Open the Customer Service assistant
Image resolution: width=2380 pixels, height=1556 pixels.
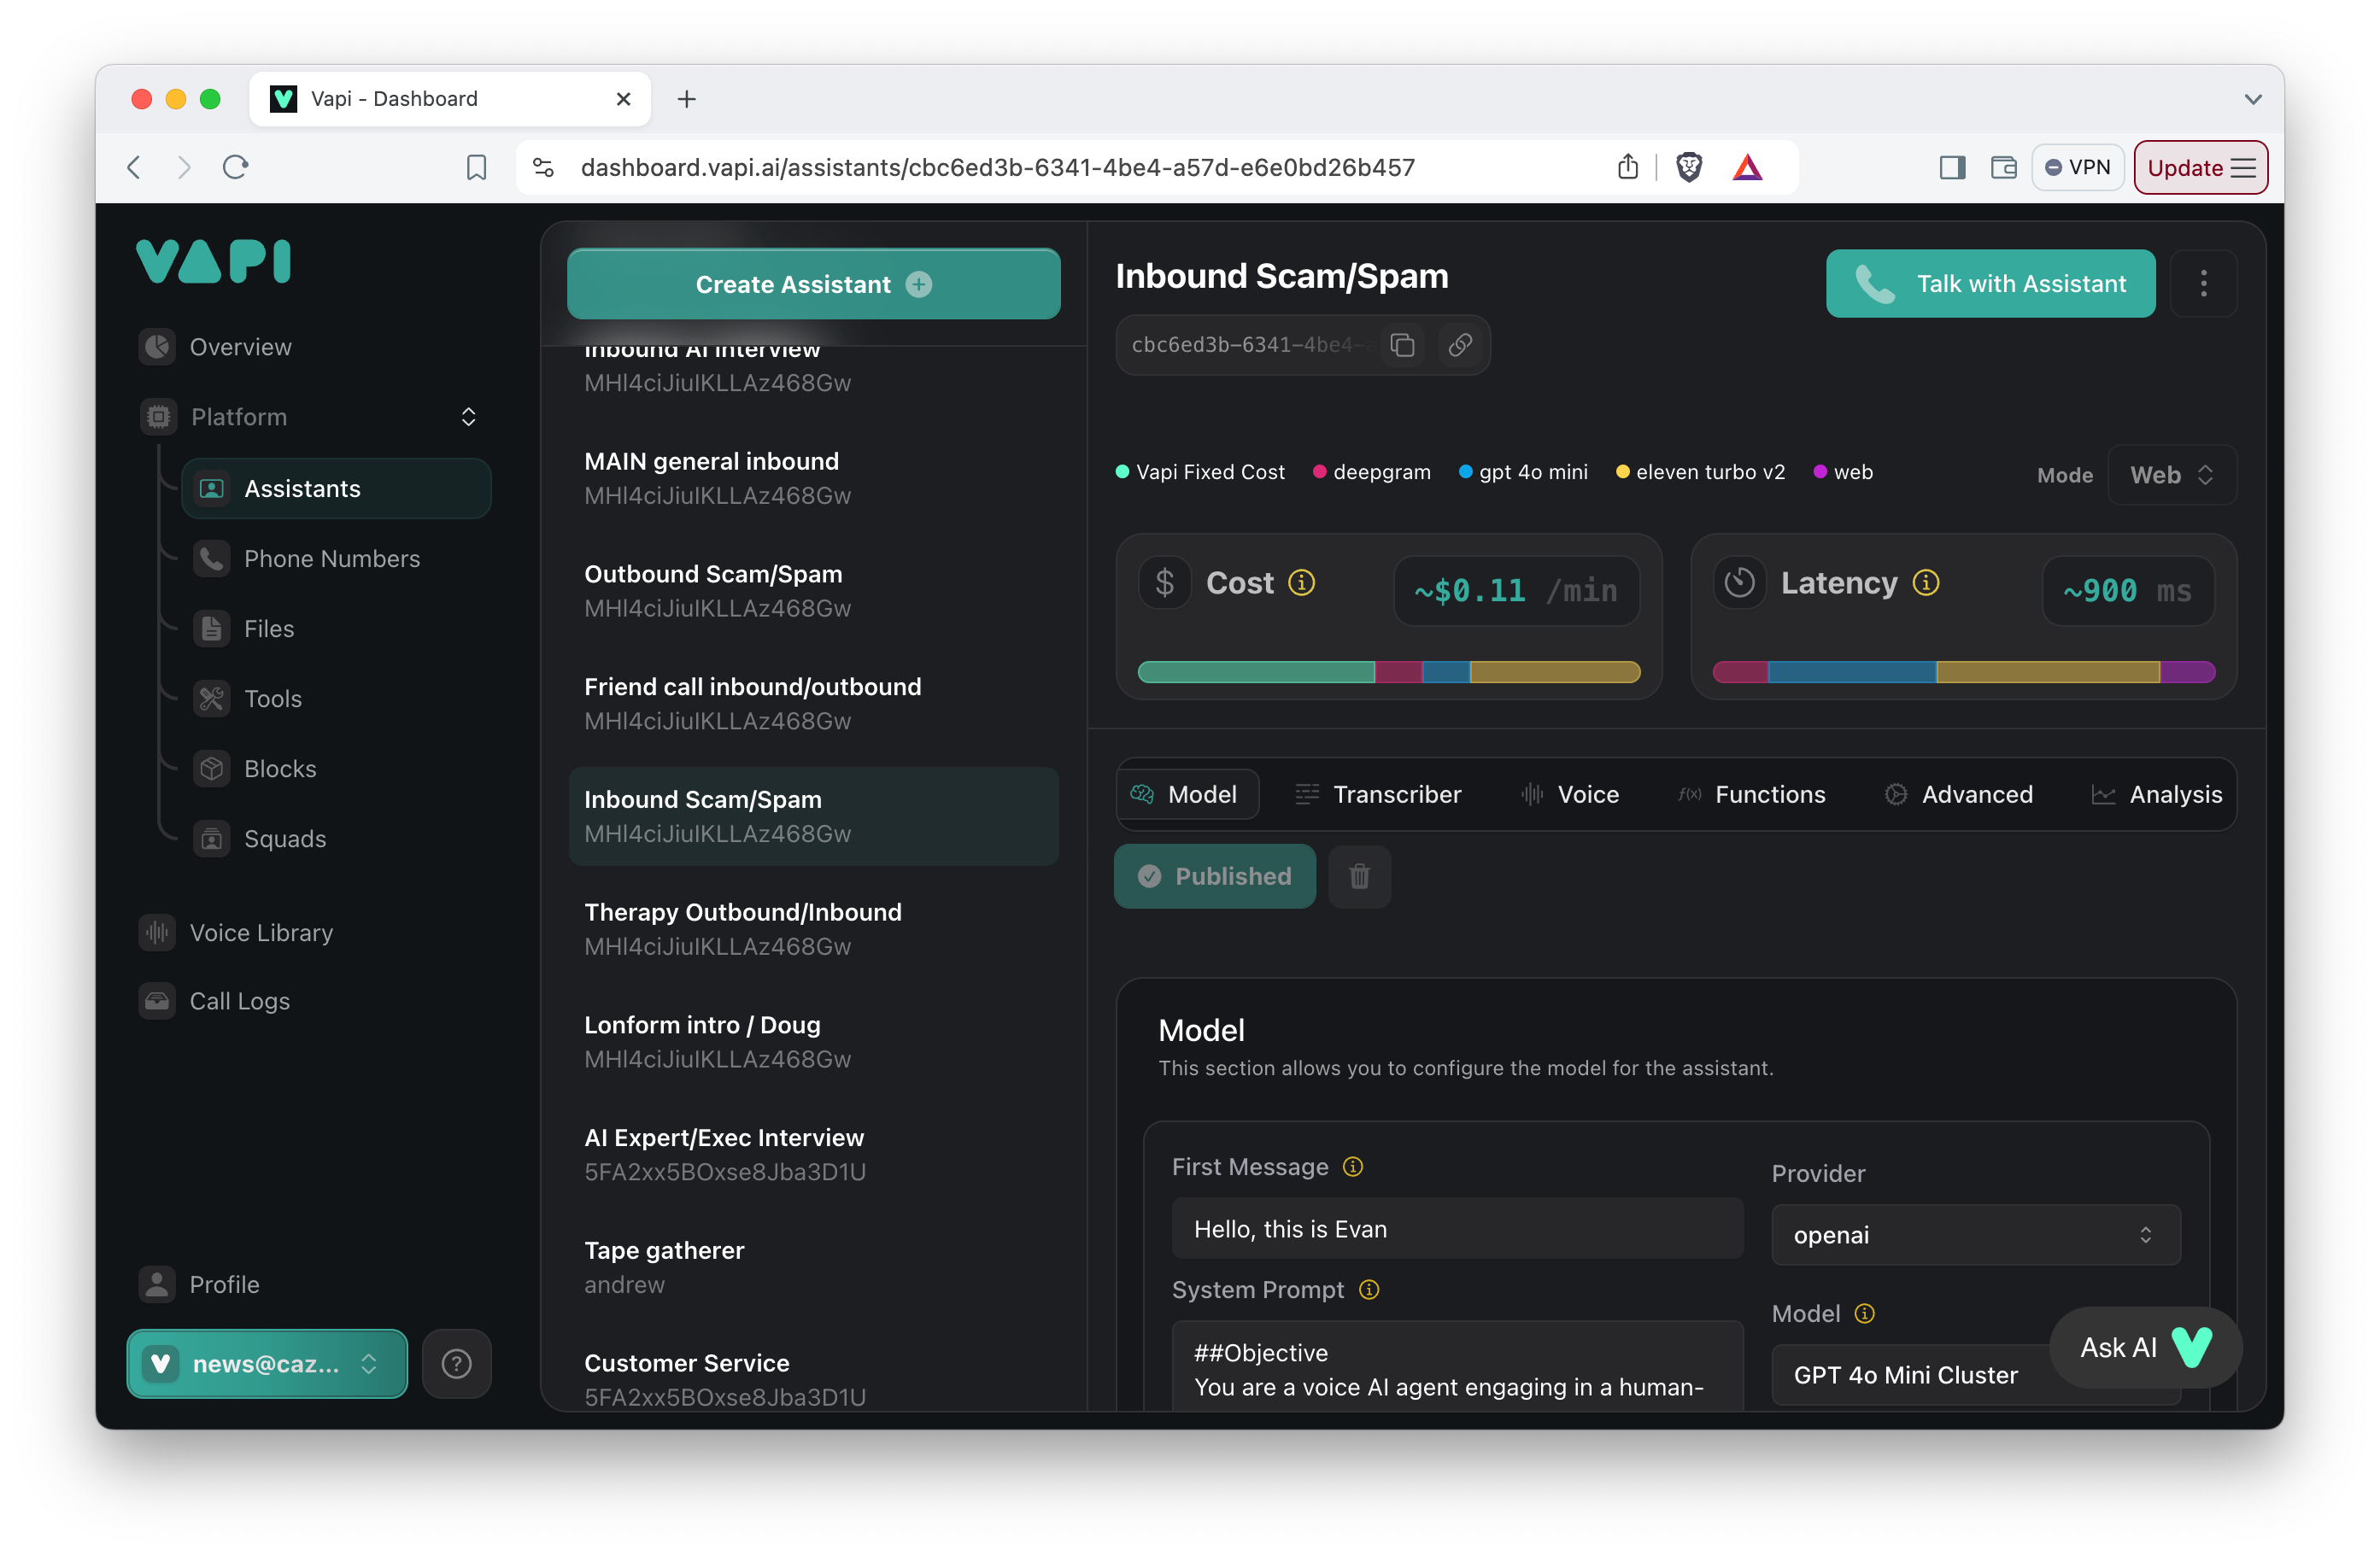(813, 1379)
